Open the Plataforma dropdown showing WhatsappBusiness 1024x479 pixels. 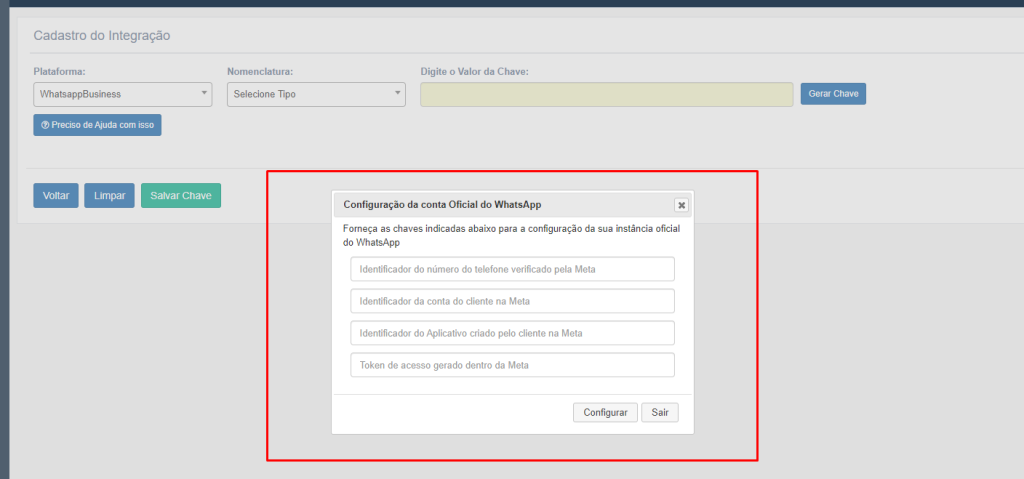pyautogui.click(x=123, y=94)
